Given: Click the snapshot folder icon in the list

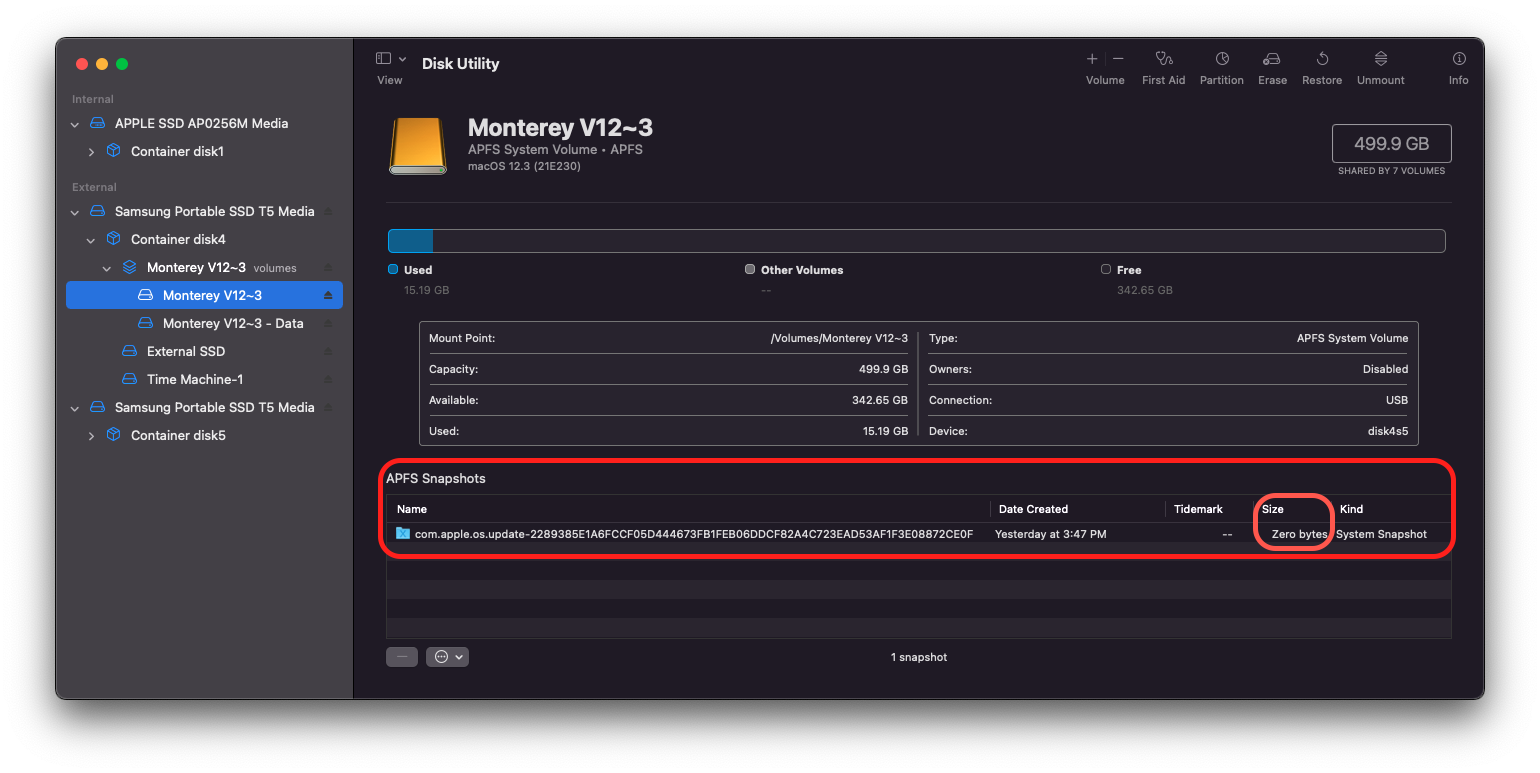Looking at the screenshot, I should click(403, 534).
